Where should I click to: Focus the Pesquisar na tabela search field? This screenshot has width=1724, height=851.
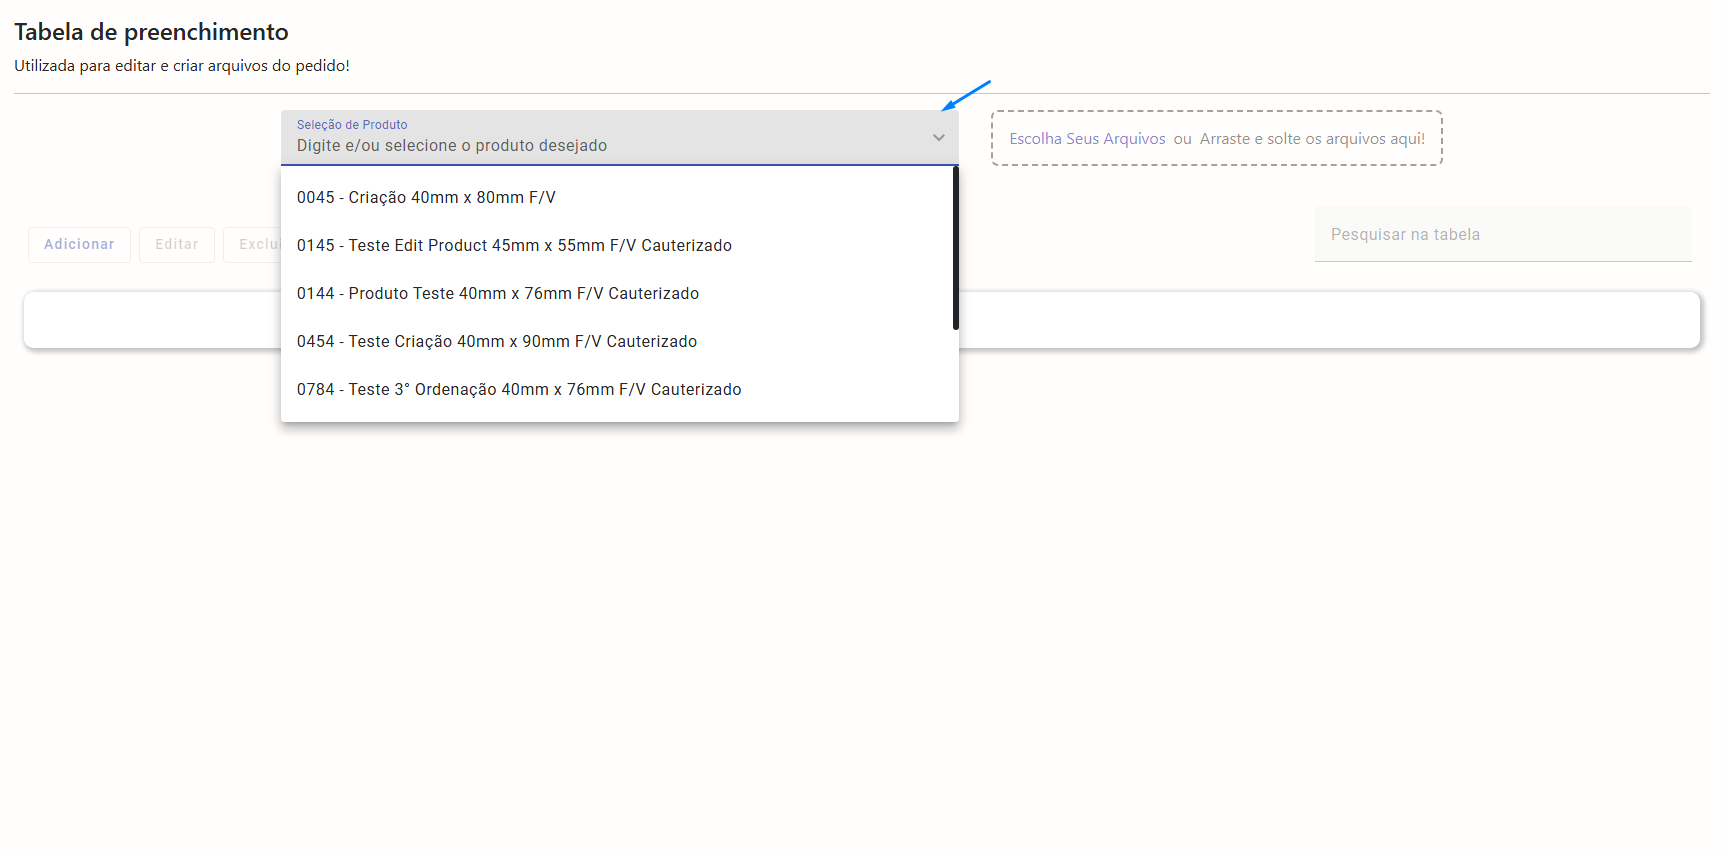[1502, 235]
